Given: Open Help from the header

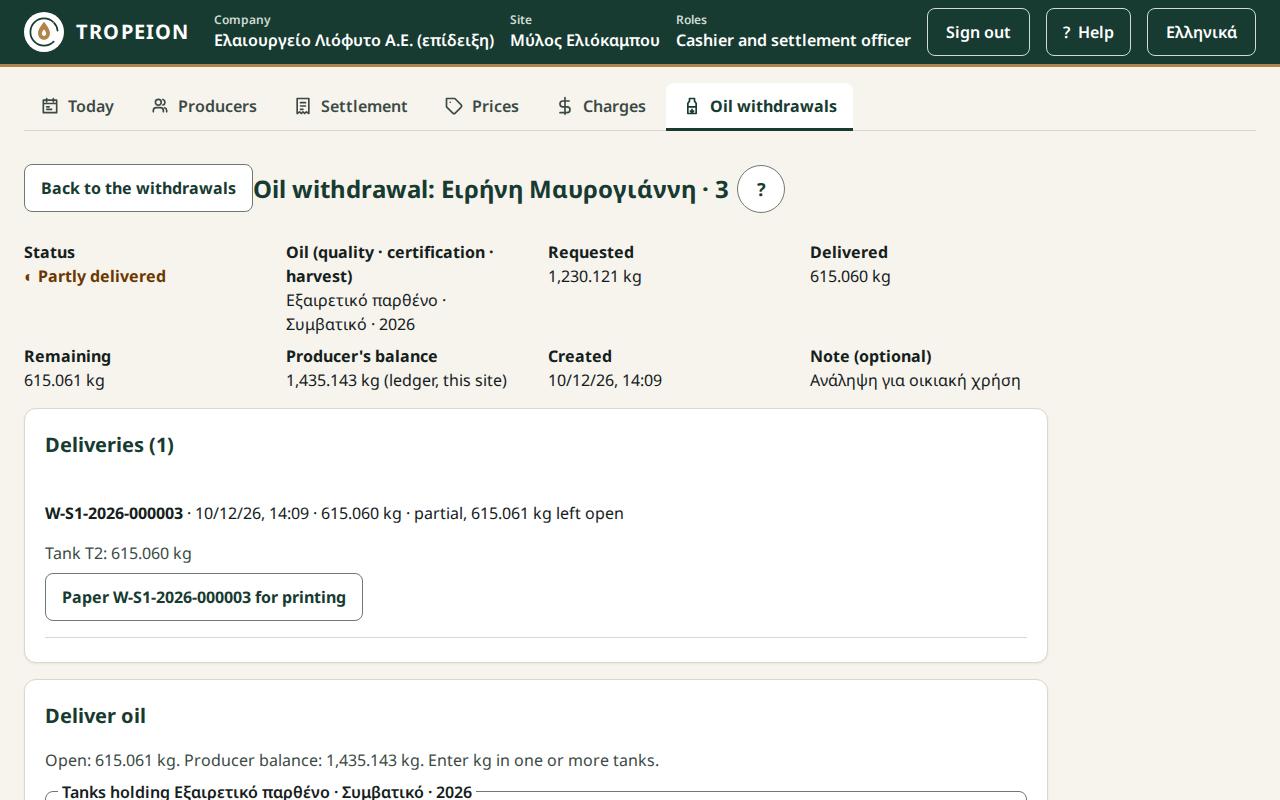Looking at the screenshot, I should 1088,32.
